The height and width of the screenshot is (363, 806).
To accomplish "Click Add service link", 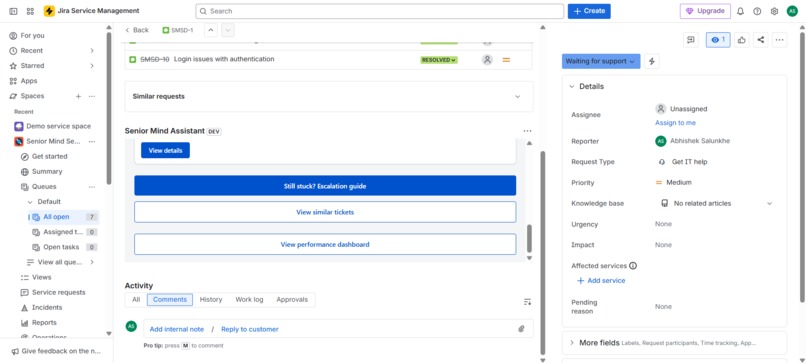I will (601, 281).
